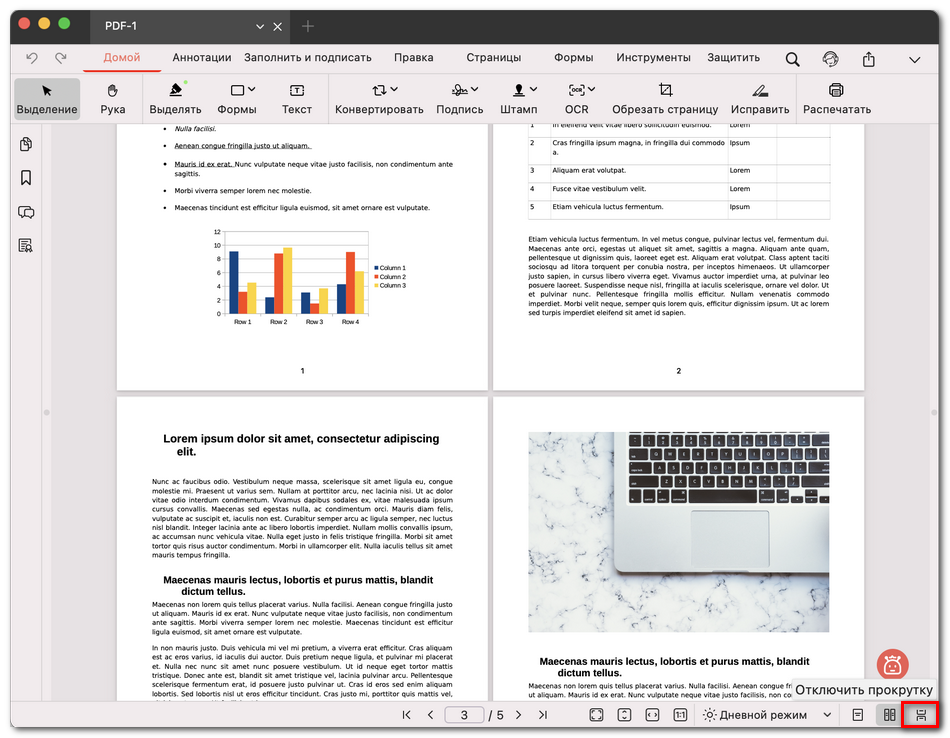Click the Конвертировать convert icon
The image size is (950, 738).
[x=379, y=90]
